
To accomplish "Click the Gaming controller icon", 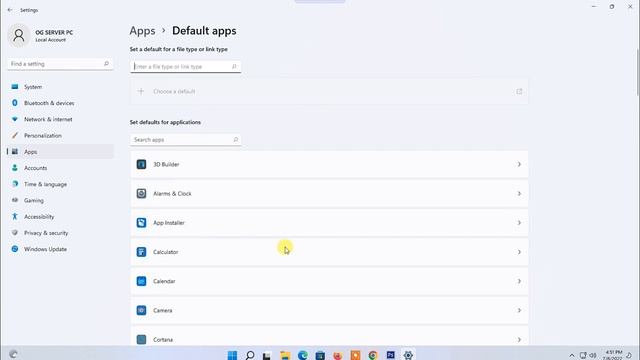I will [x=15, y=200].
